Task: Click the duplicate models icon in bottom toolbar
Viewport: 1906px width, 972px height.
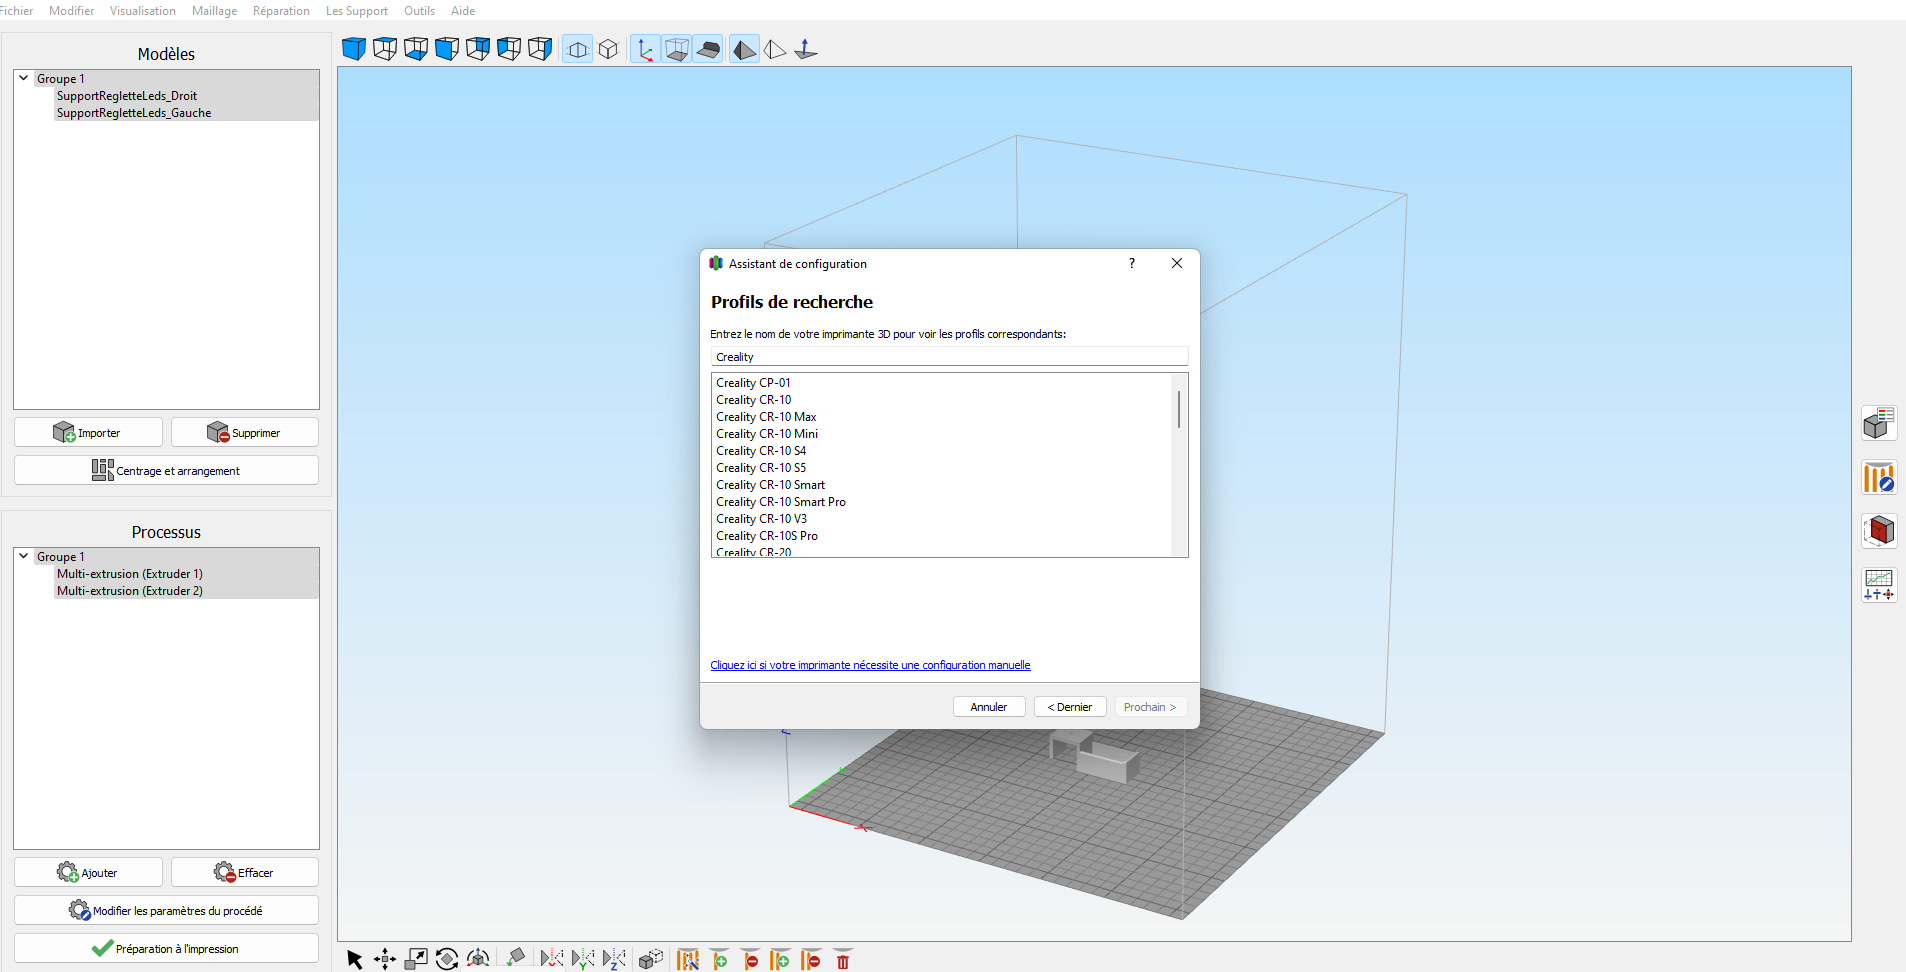Action: click(650, 959)
